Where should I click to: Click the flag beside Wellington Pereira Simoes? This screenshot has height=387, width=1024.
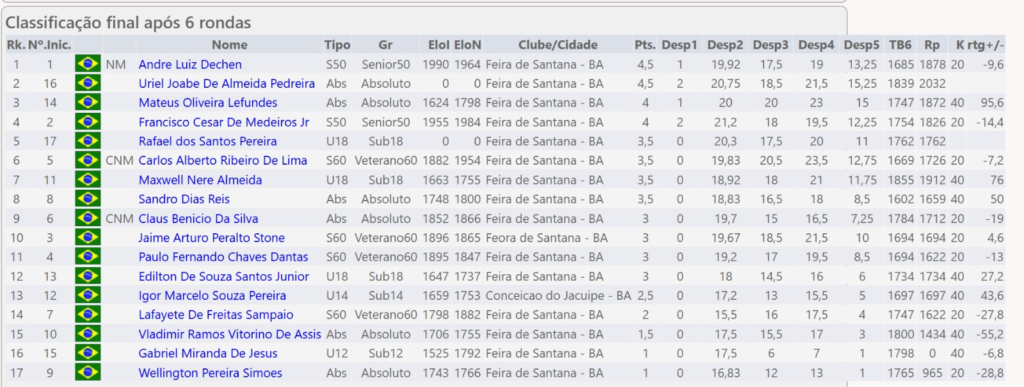(88, 373)
